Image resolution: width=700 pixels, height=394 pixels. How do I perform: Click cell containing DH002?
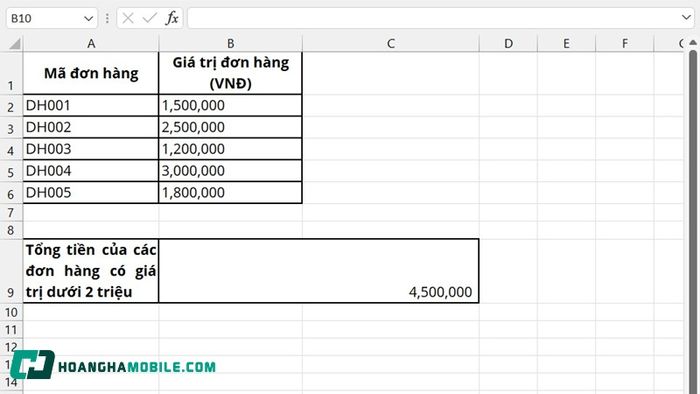click(x=91, y=127)
